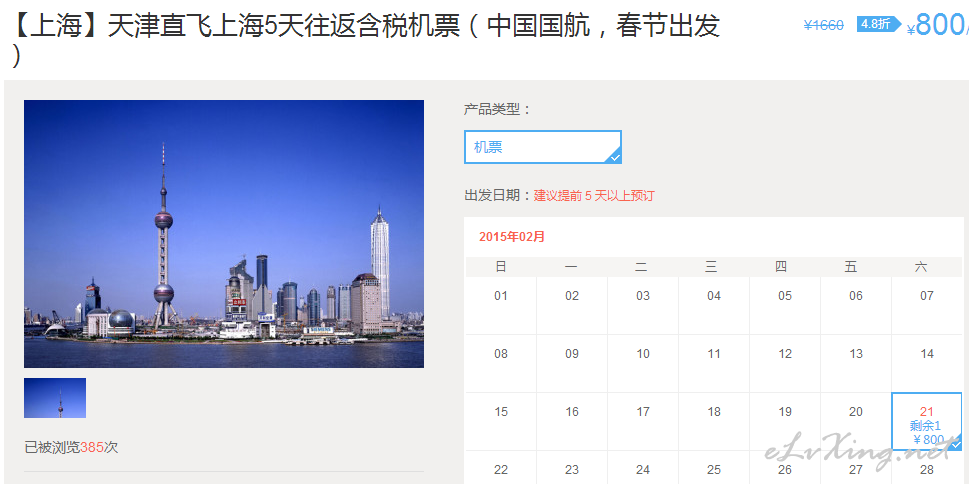Click calendar date 22

[501, 470]
